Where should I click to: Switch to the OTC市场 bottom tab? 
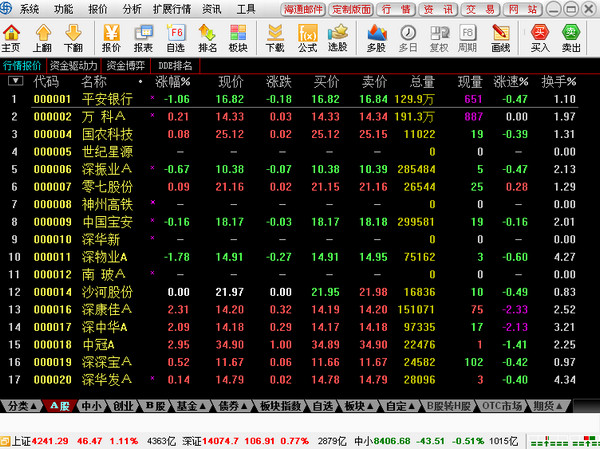502,406
